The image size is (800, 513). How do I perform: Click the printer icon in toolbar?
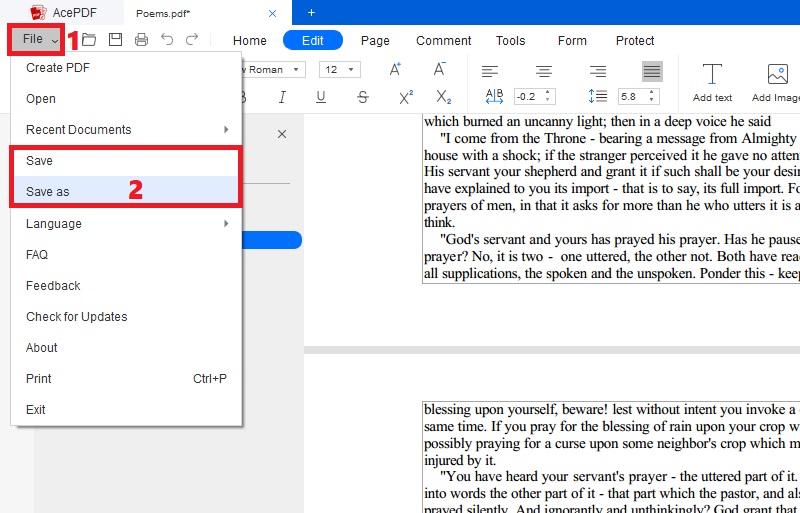(141, 39)
